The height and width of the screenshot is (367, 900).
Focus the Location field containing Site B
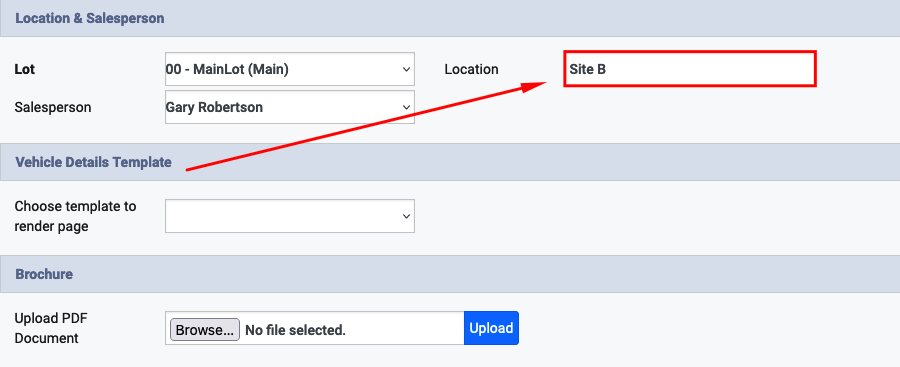690,69
